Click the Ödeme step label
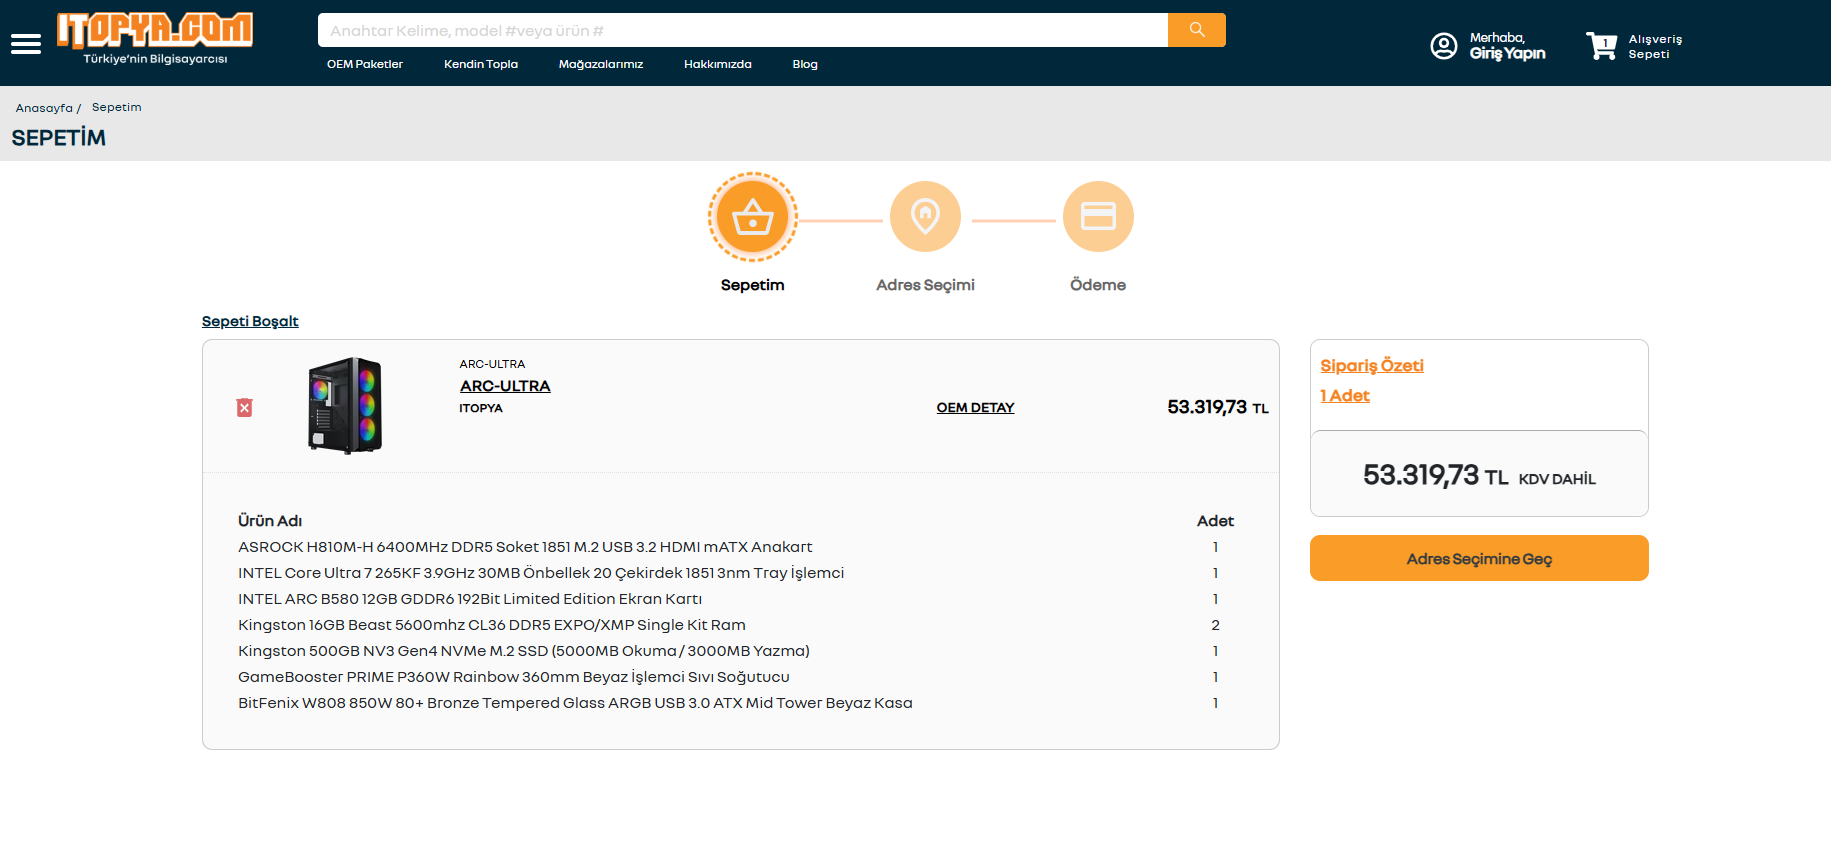The height and width of the screenshot is (864, 1831). [1098, 285]
